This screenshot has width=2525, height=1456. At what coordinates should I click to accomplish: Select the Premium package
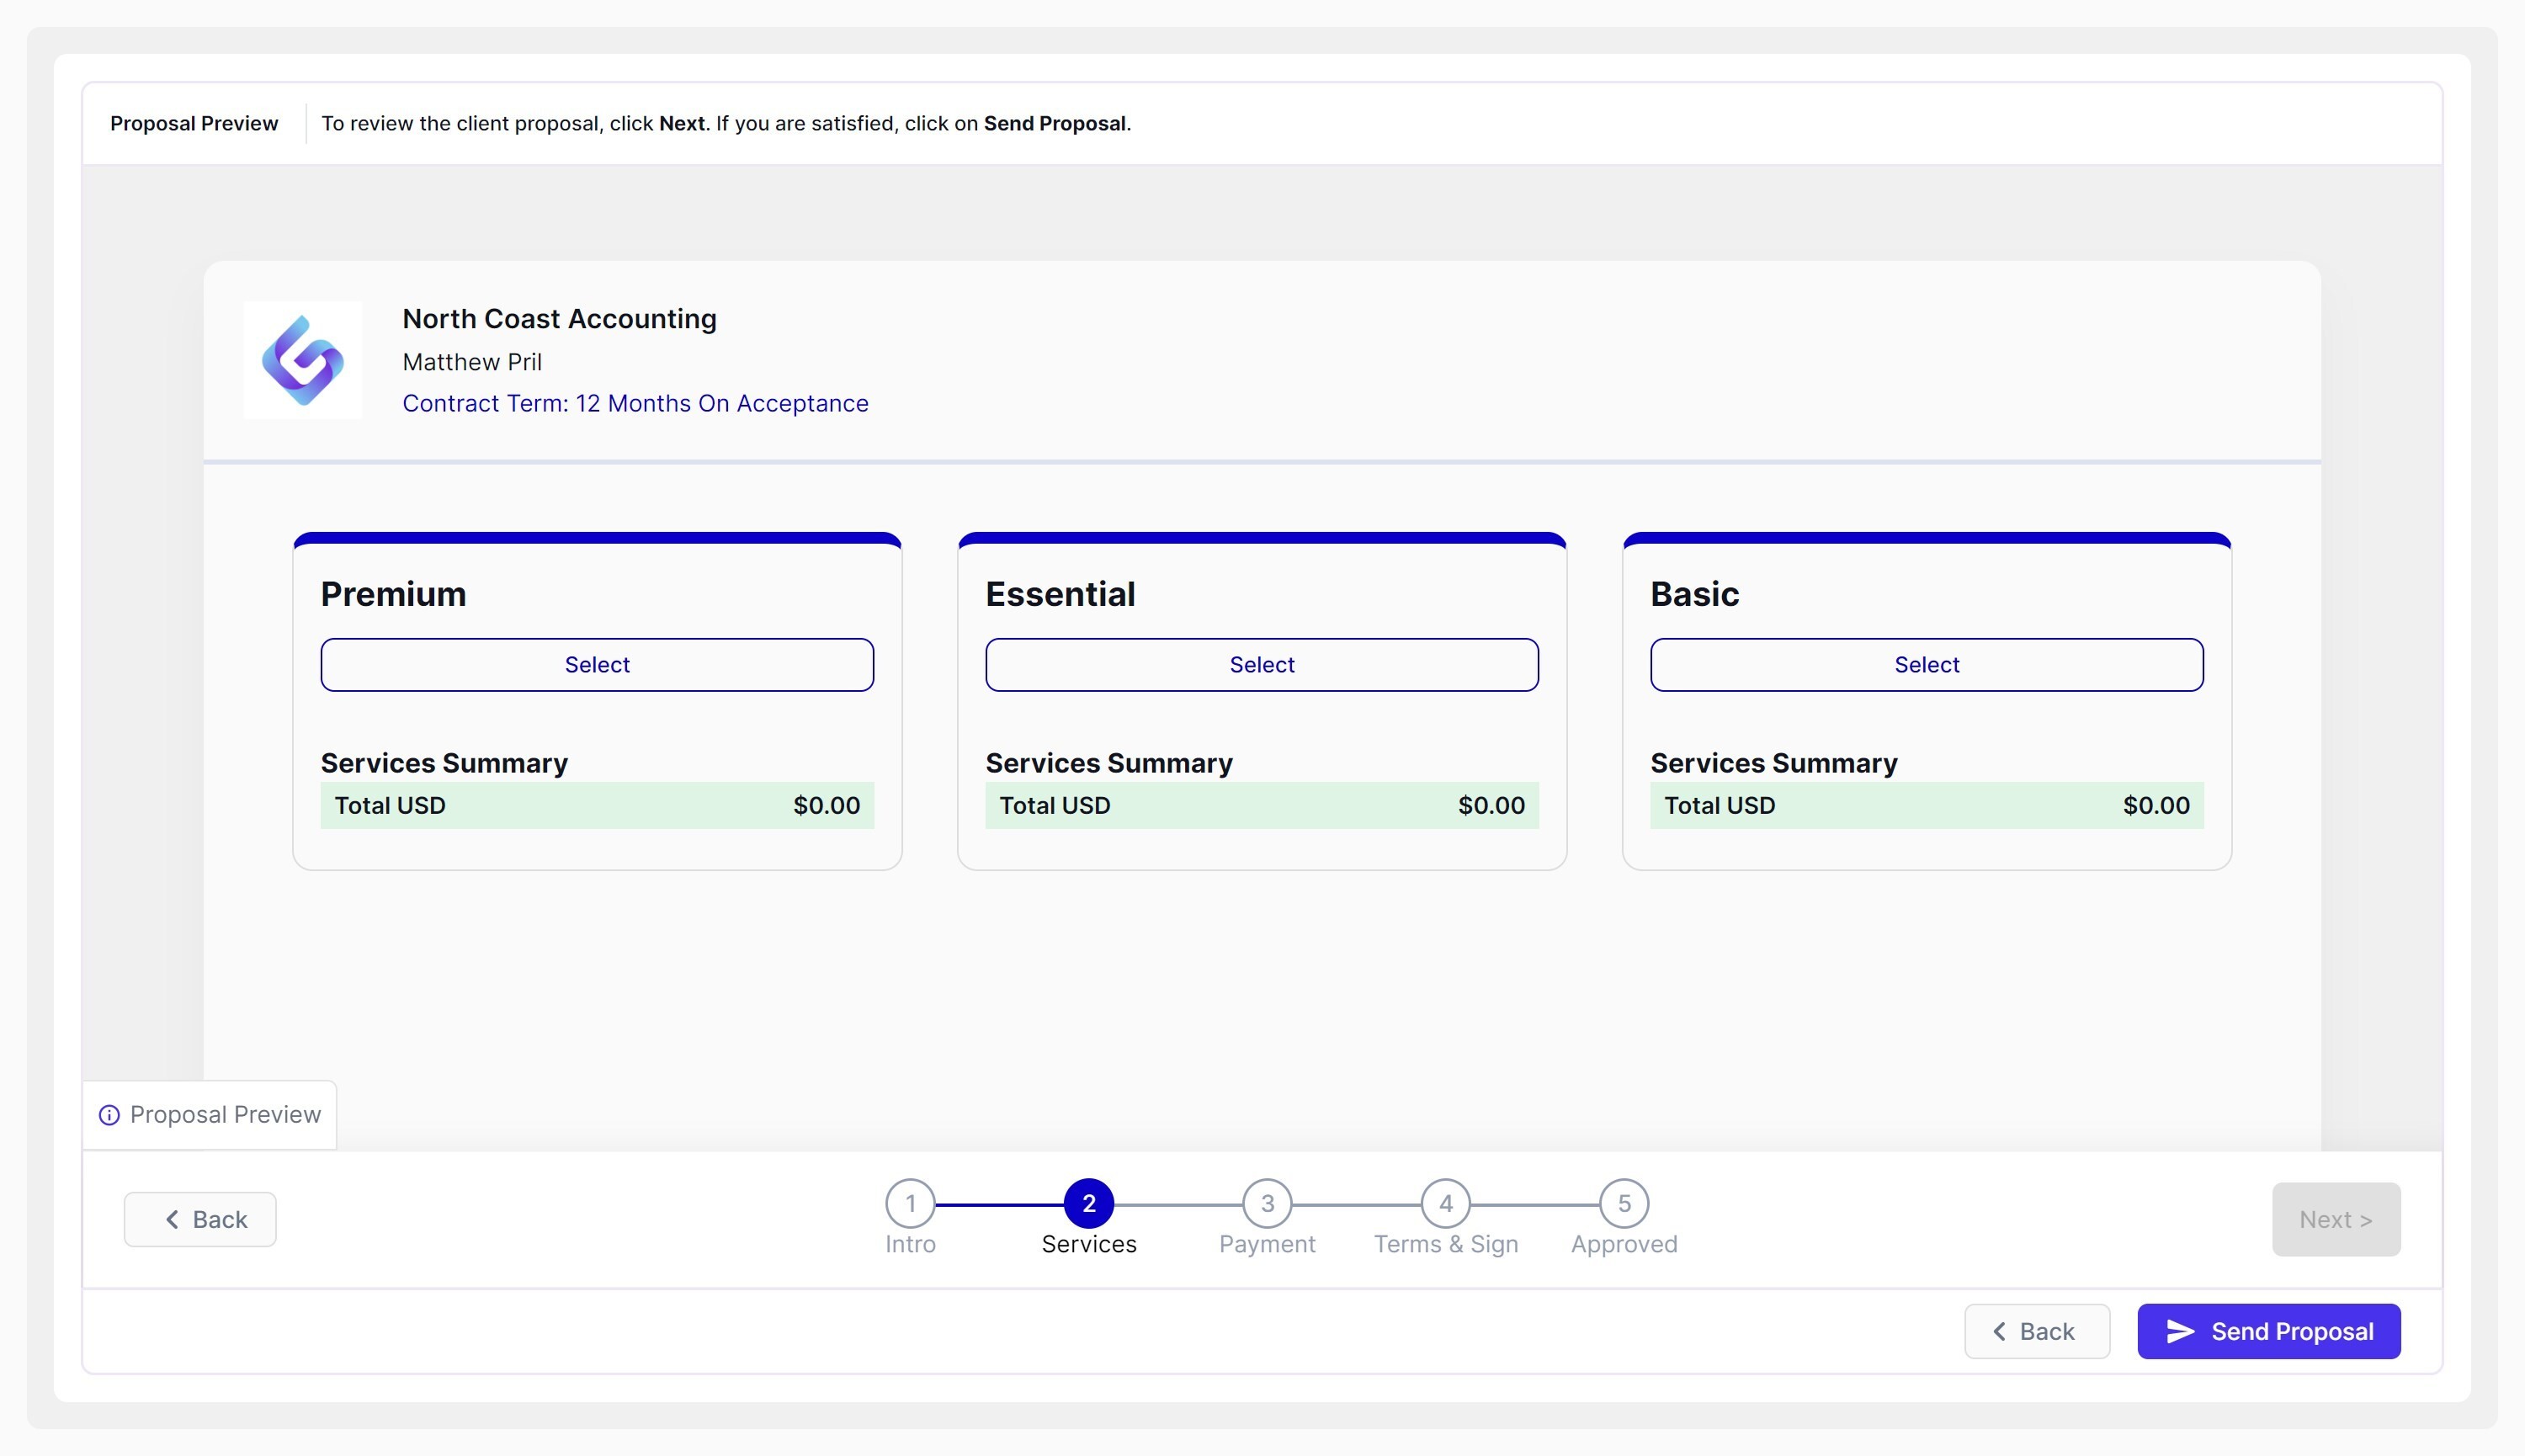point(597,665)
